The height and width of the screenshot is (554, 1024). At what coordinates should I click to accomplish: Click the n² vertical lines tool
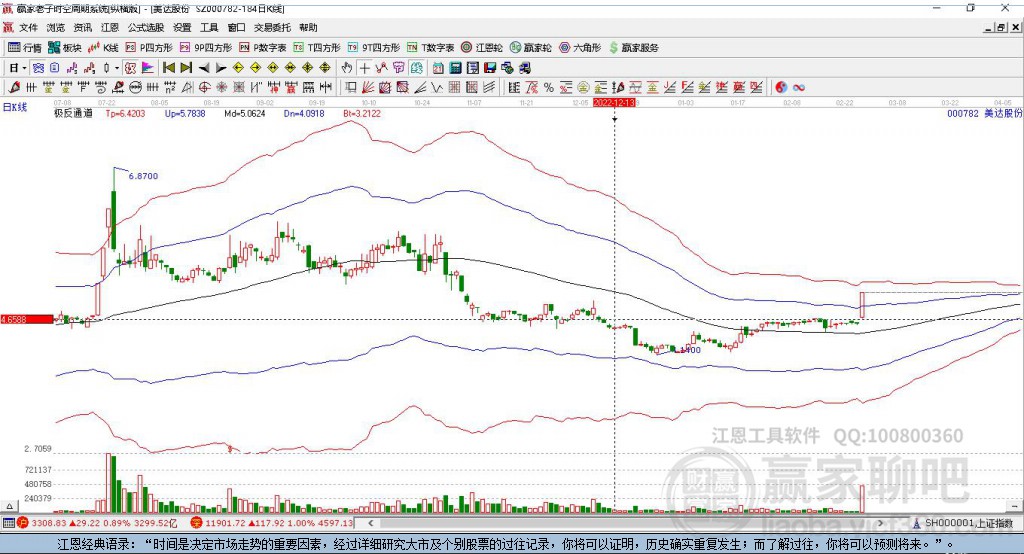tap(170, 88)
